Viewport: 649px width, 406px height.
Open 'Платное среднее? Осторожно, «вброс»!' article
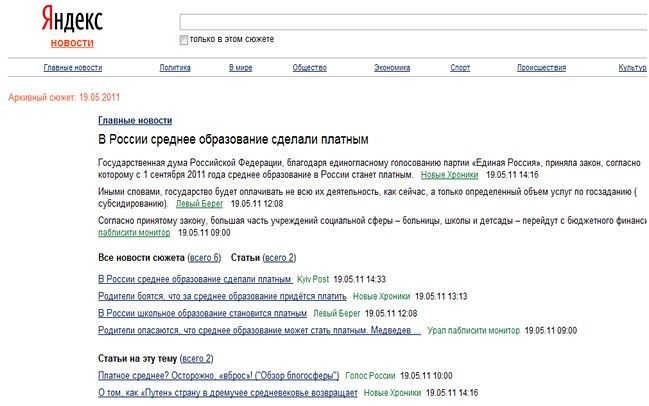pyautogui.click(x=219, y=376)
